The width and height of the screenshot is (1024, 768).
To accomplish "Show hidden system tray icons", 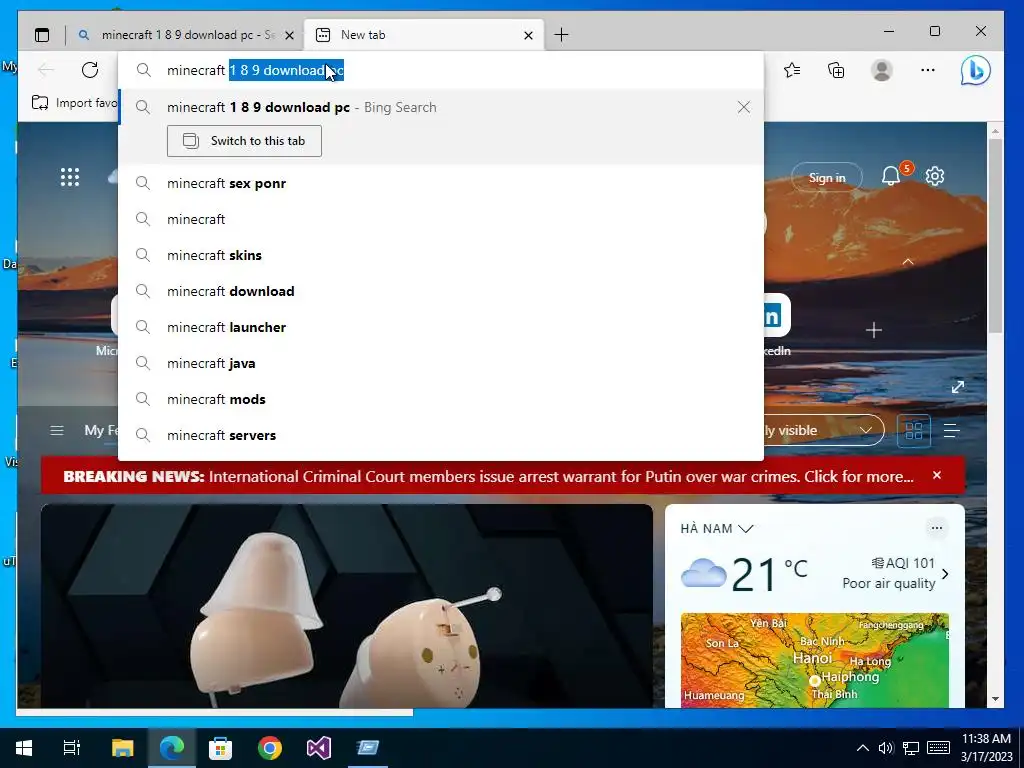I will click(863, 748).
